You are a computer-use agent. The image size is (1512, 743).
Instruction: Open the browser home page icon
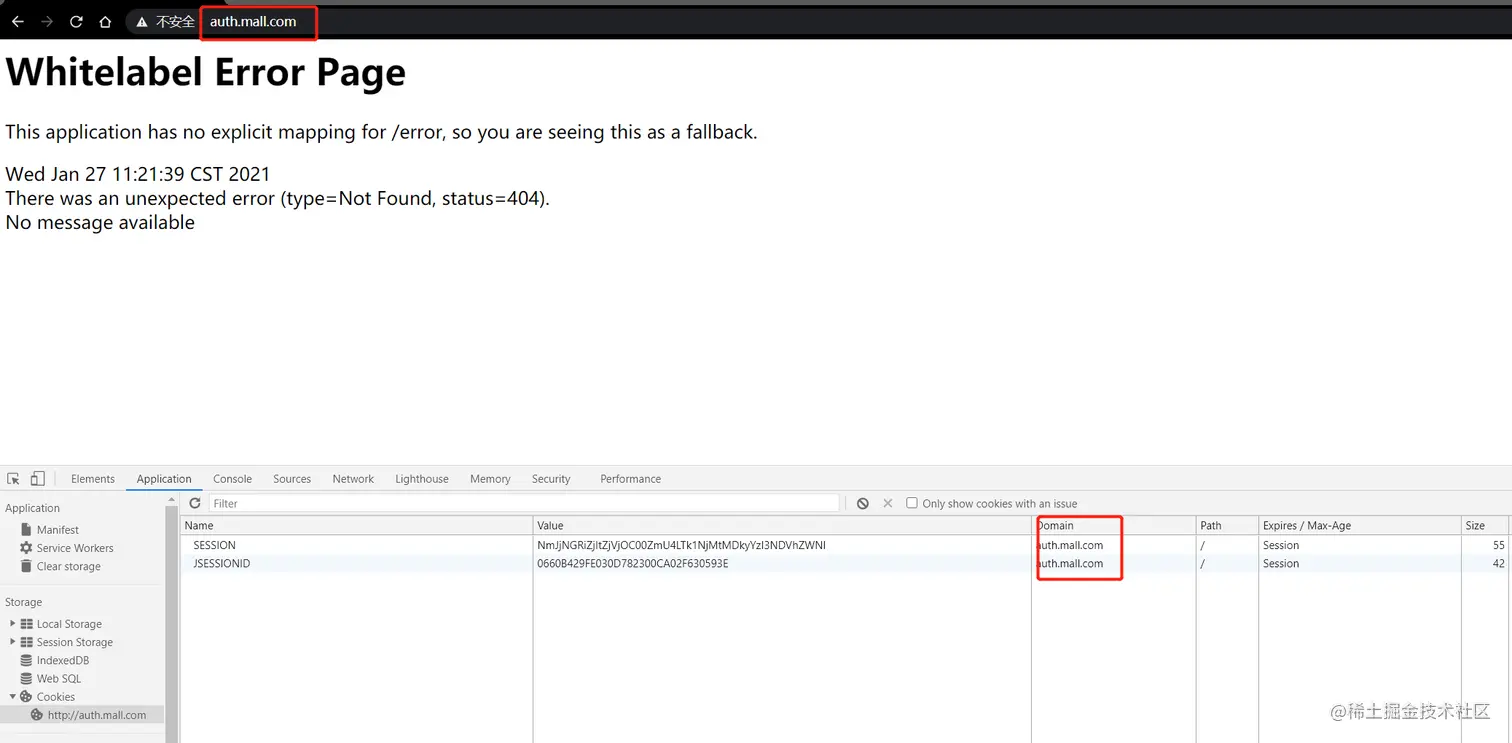(x=105, y=21)
